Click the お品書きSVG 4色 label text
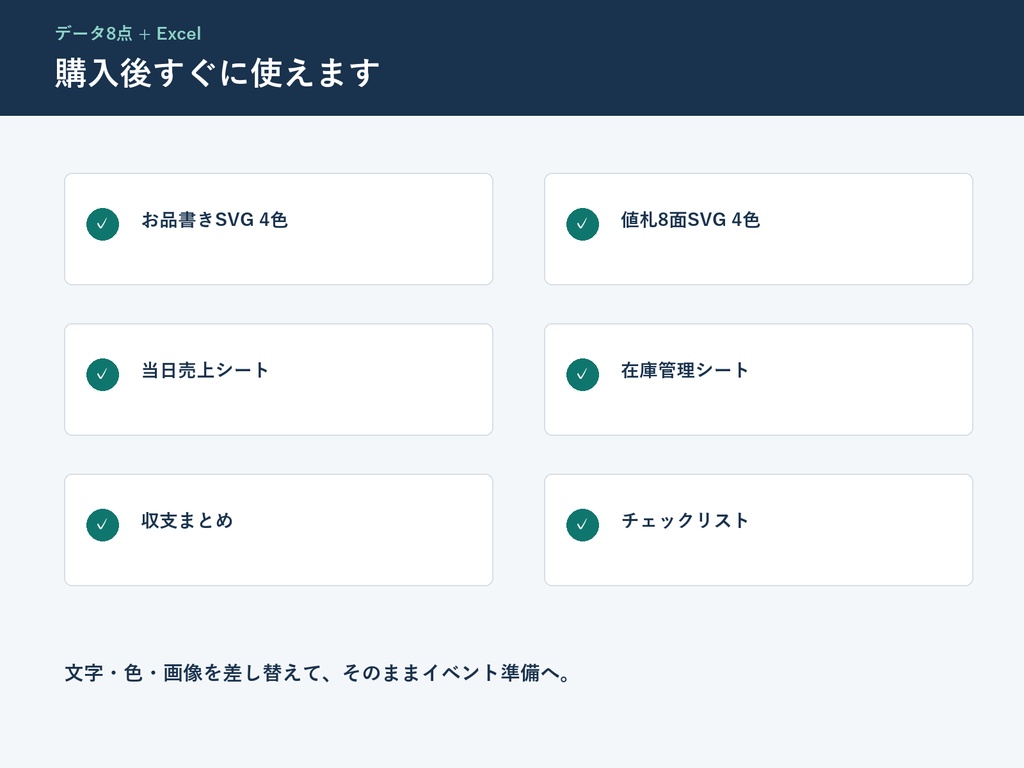 point(214,220)
